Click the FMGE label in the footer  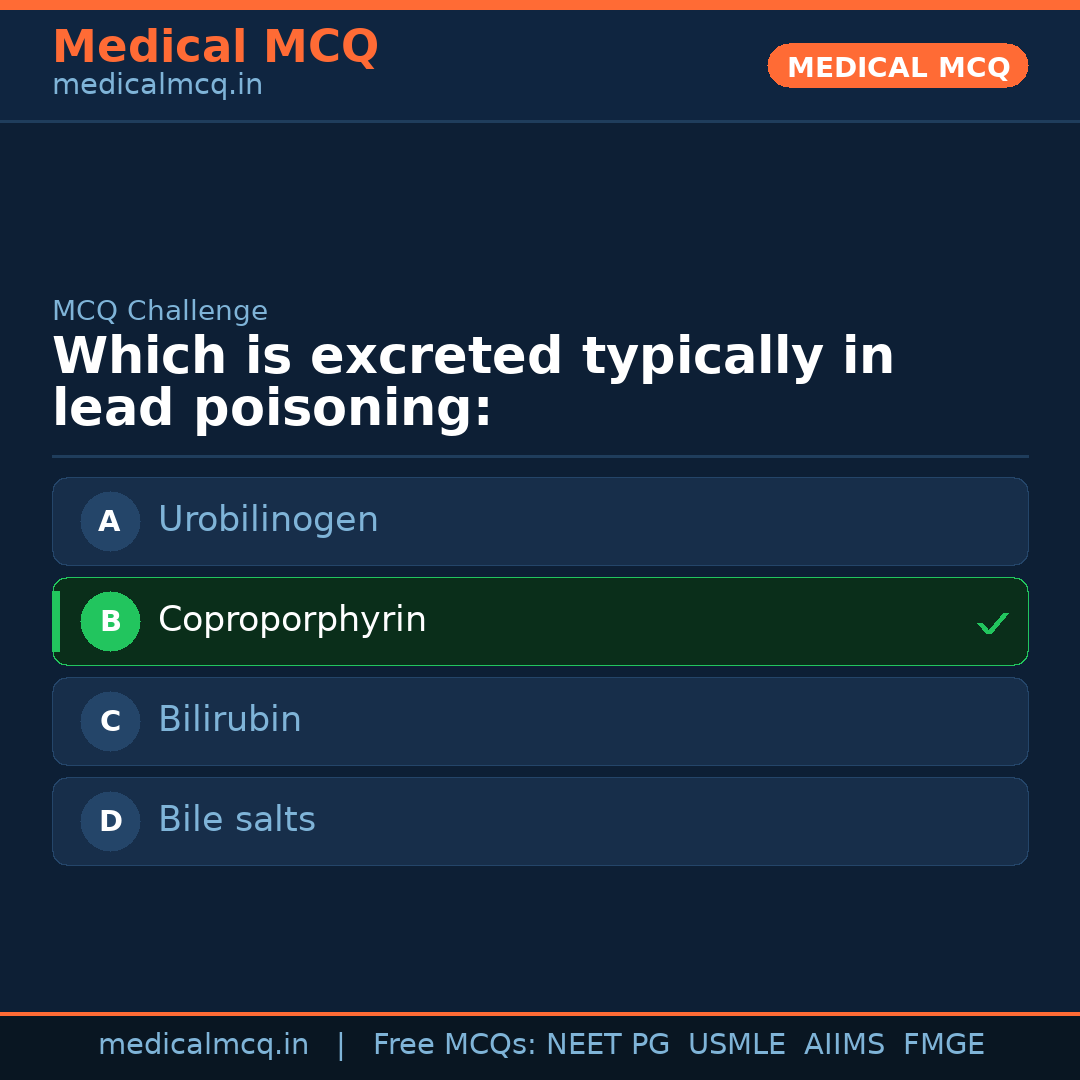(943, 1043)
